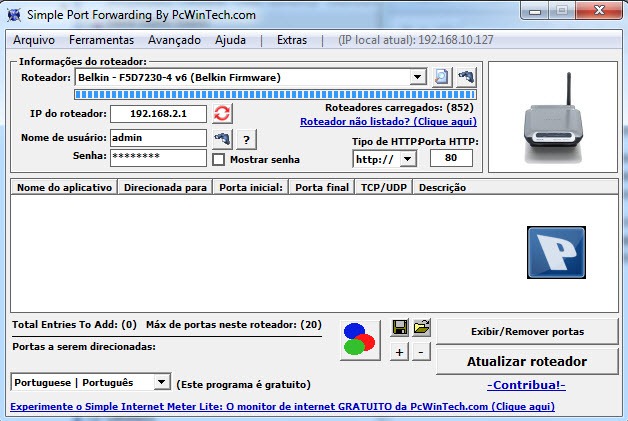Click the question mark help button
The height and width of the screenshot is (421, 628).
[x=246, y=139]
